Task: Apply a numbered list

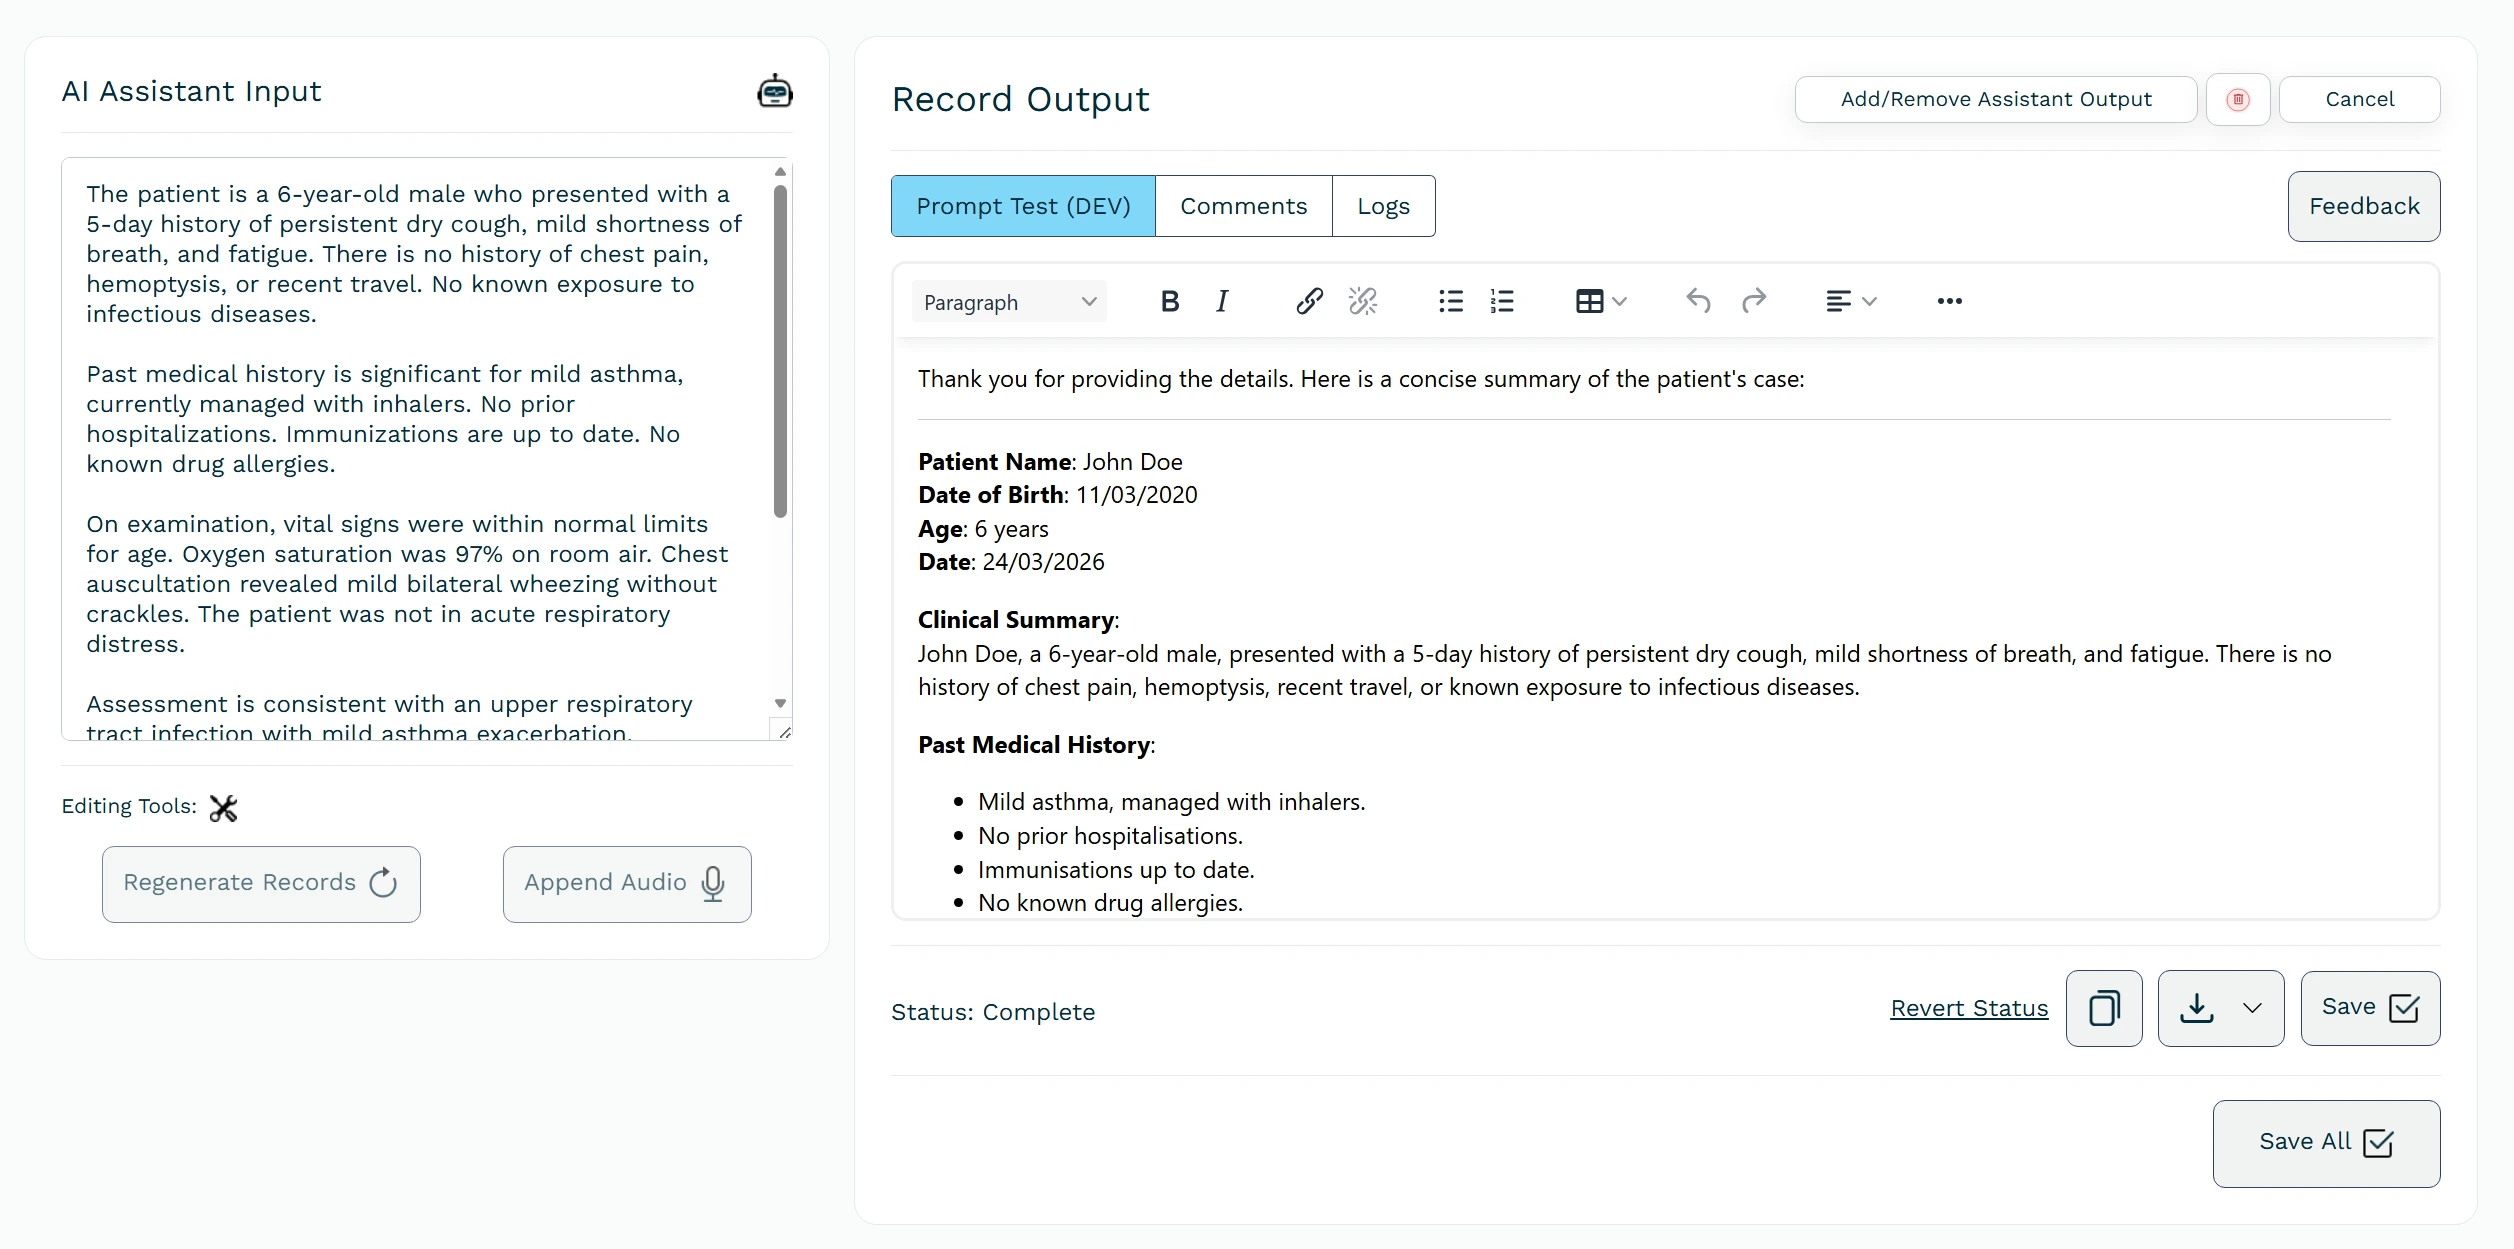Action: (x=1503, y=301)
